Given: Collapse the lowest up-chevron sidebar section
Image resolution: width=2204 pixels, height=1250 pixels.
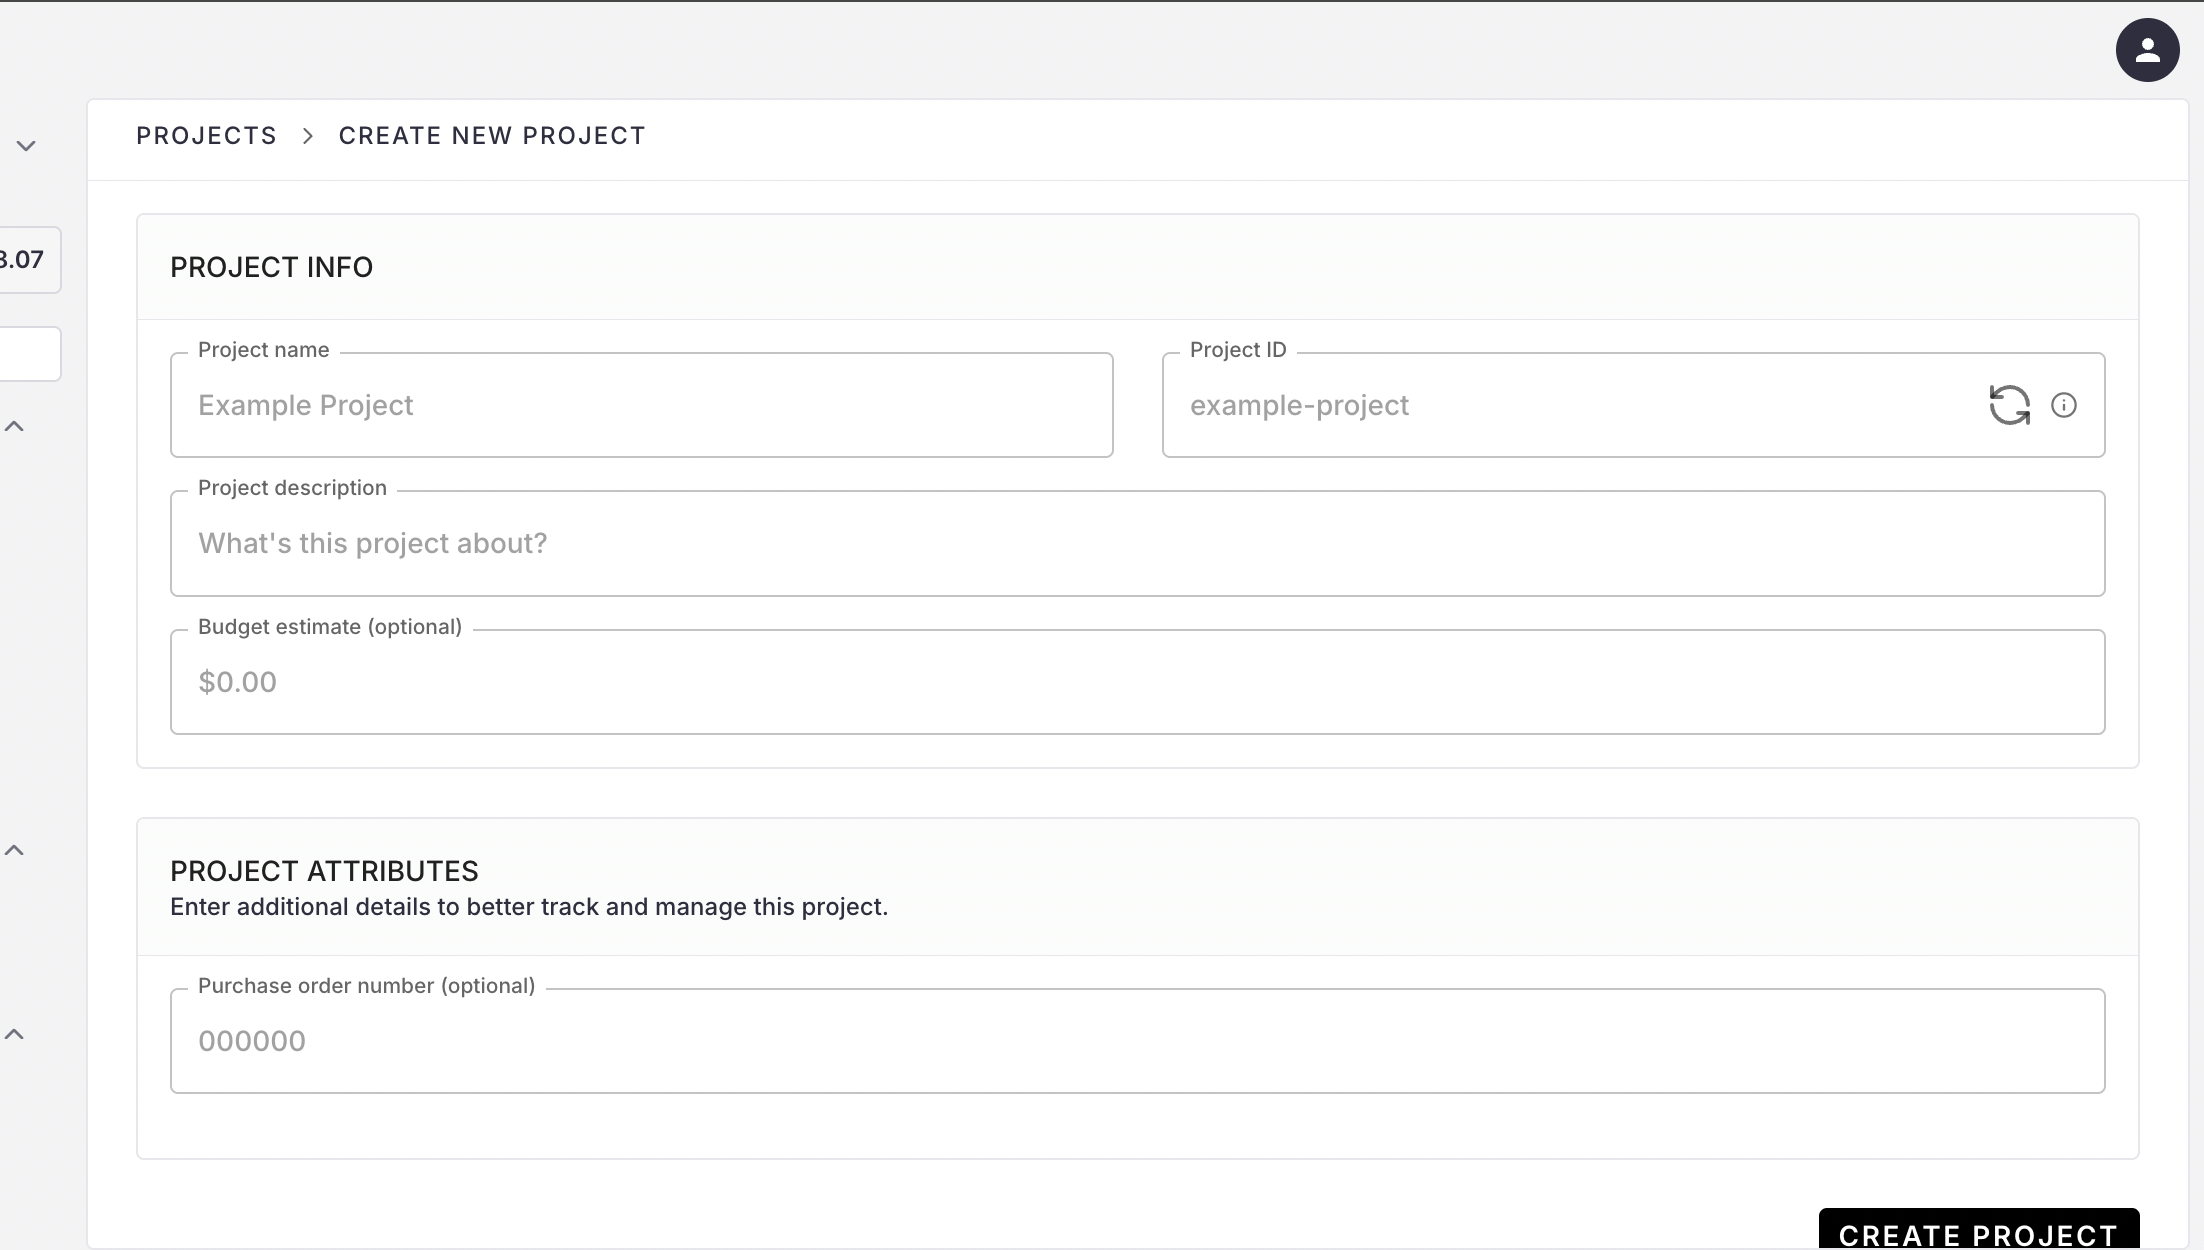Looking at the screenshot, I should (15, 1035).
